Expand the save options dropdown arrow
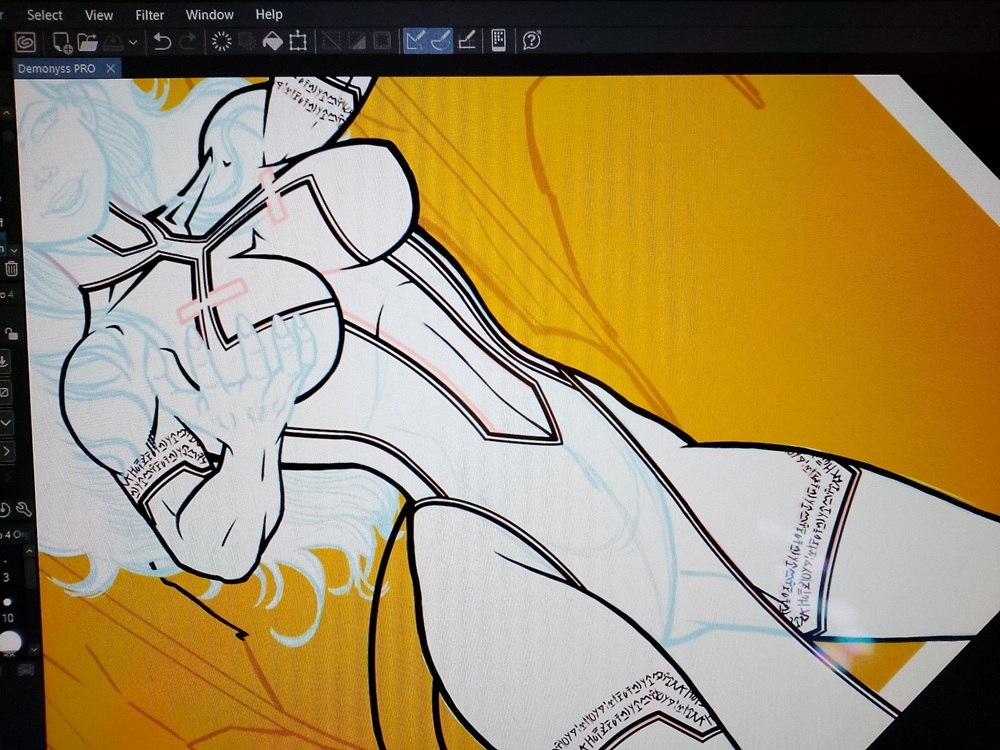Screen dimensions: 1000x750 click(x=133, y=43)
